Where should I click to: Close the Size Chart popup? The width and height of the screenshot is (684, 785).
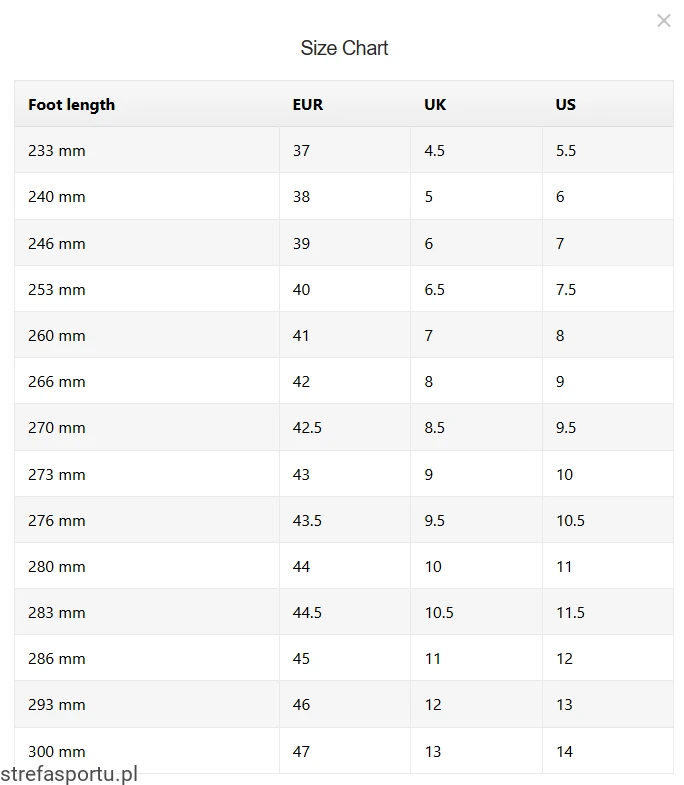[663, 21]
